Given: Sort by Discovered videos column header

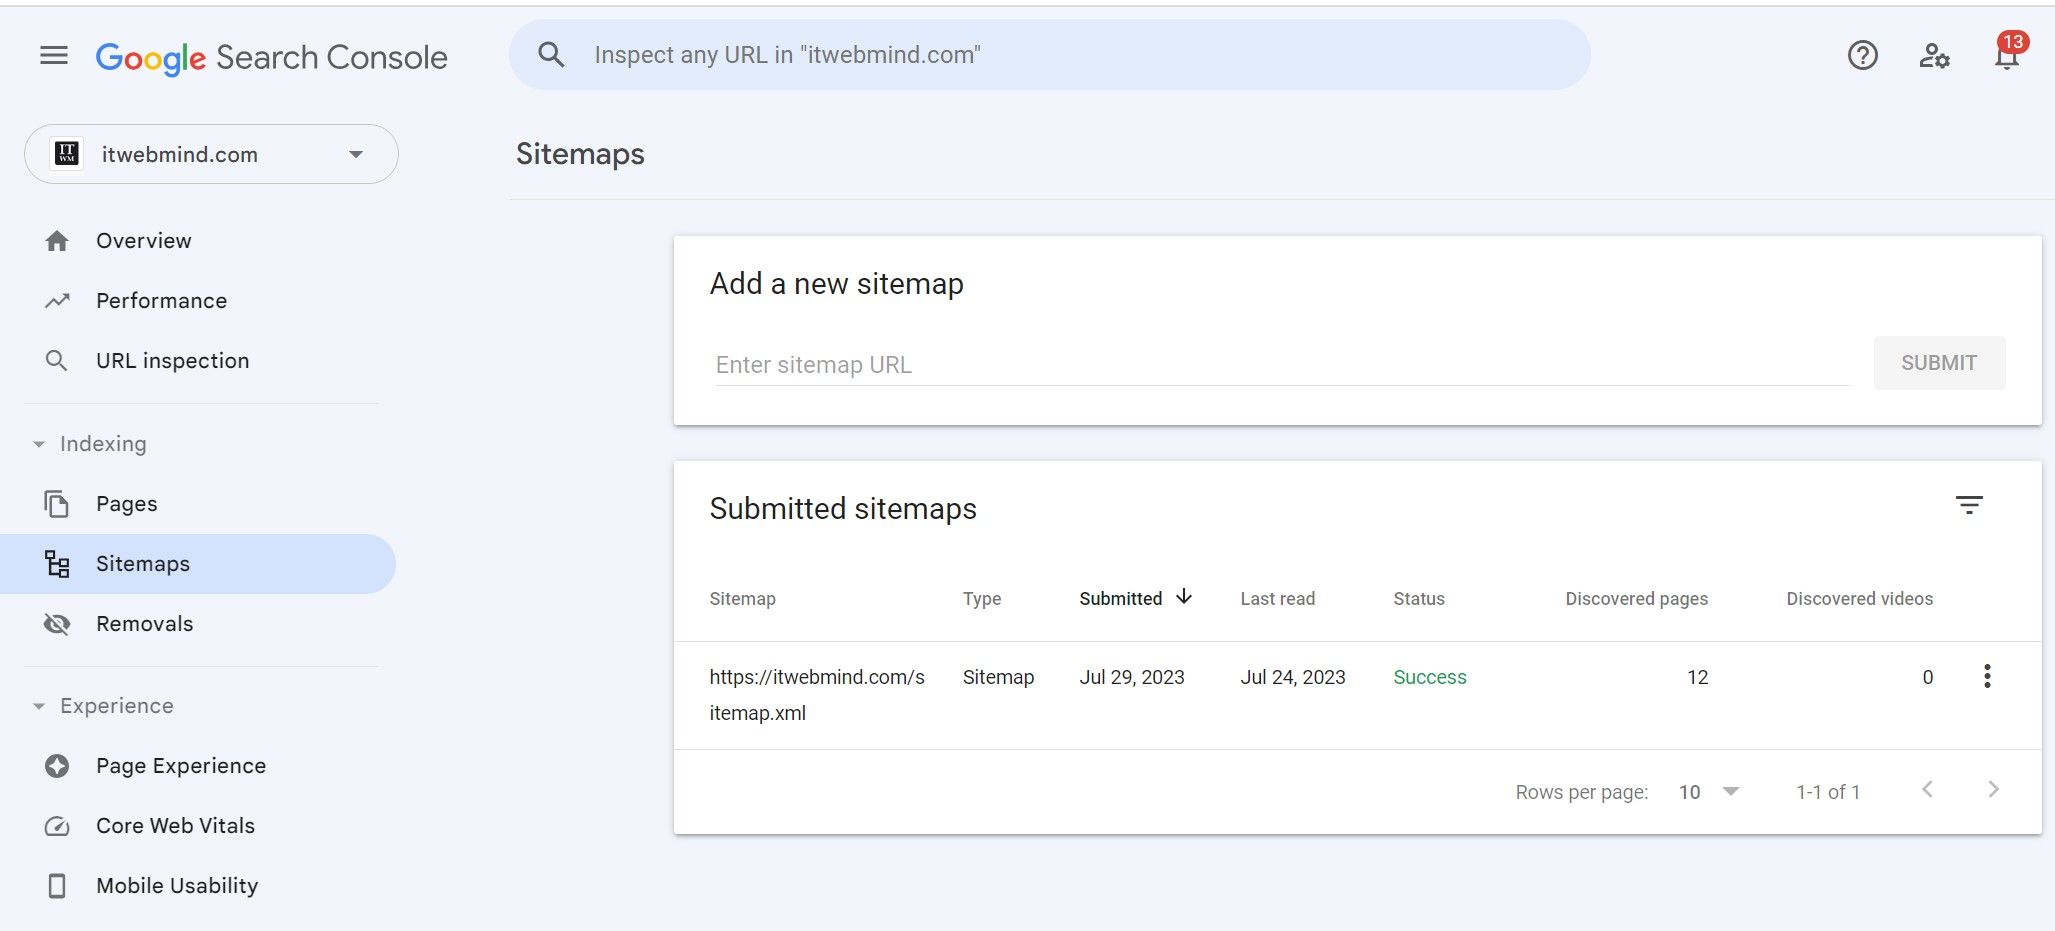Looking at the screenshot, I should (x=1859, y=599).
